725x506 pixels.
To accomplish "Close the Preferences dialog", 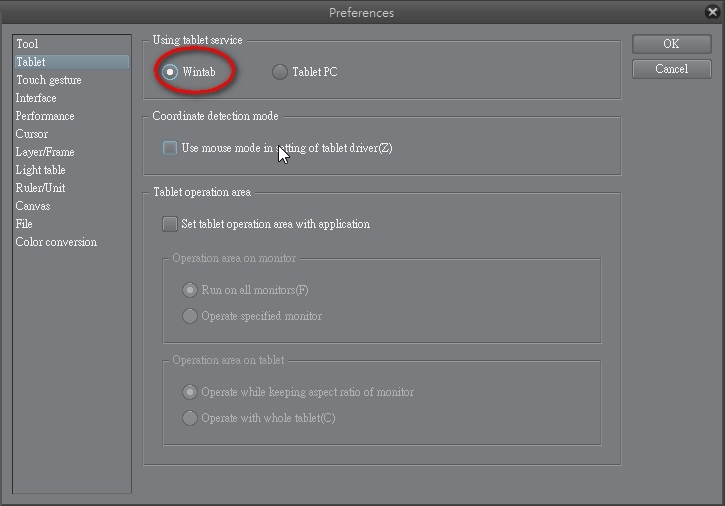I will [711, 12].
